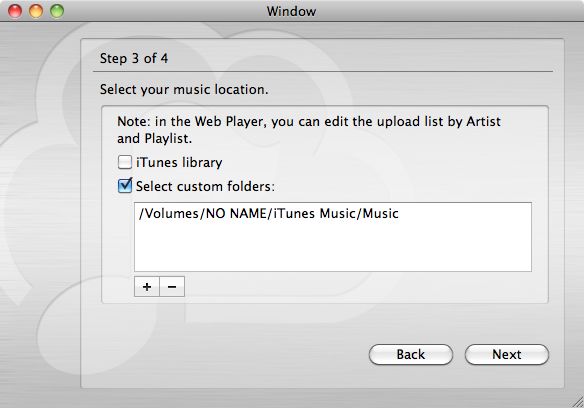Enable the iTunes library checkbox
Viewport: 584px width, 408px height.
tap(124, 162)
